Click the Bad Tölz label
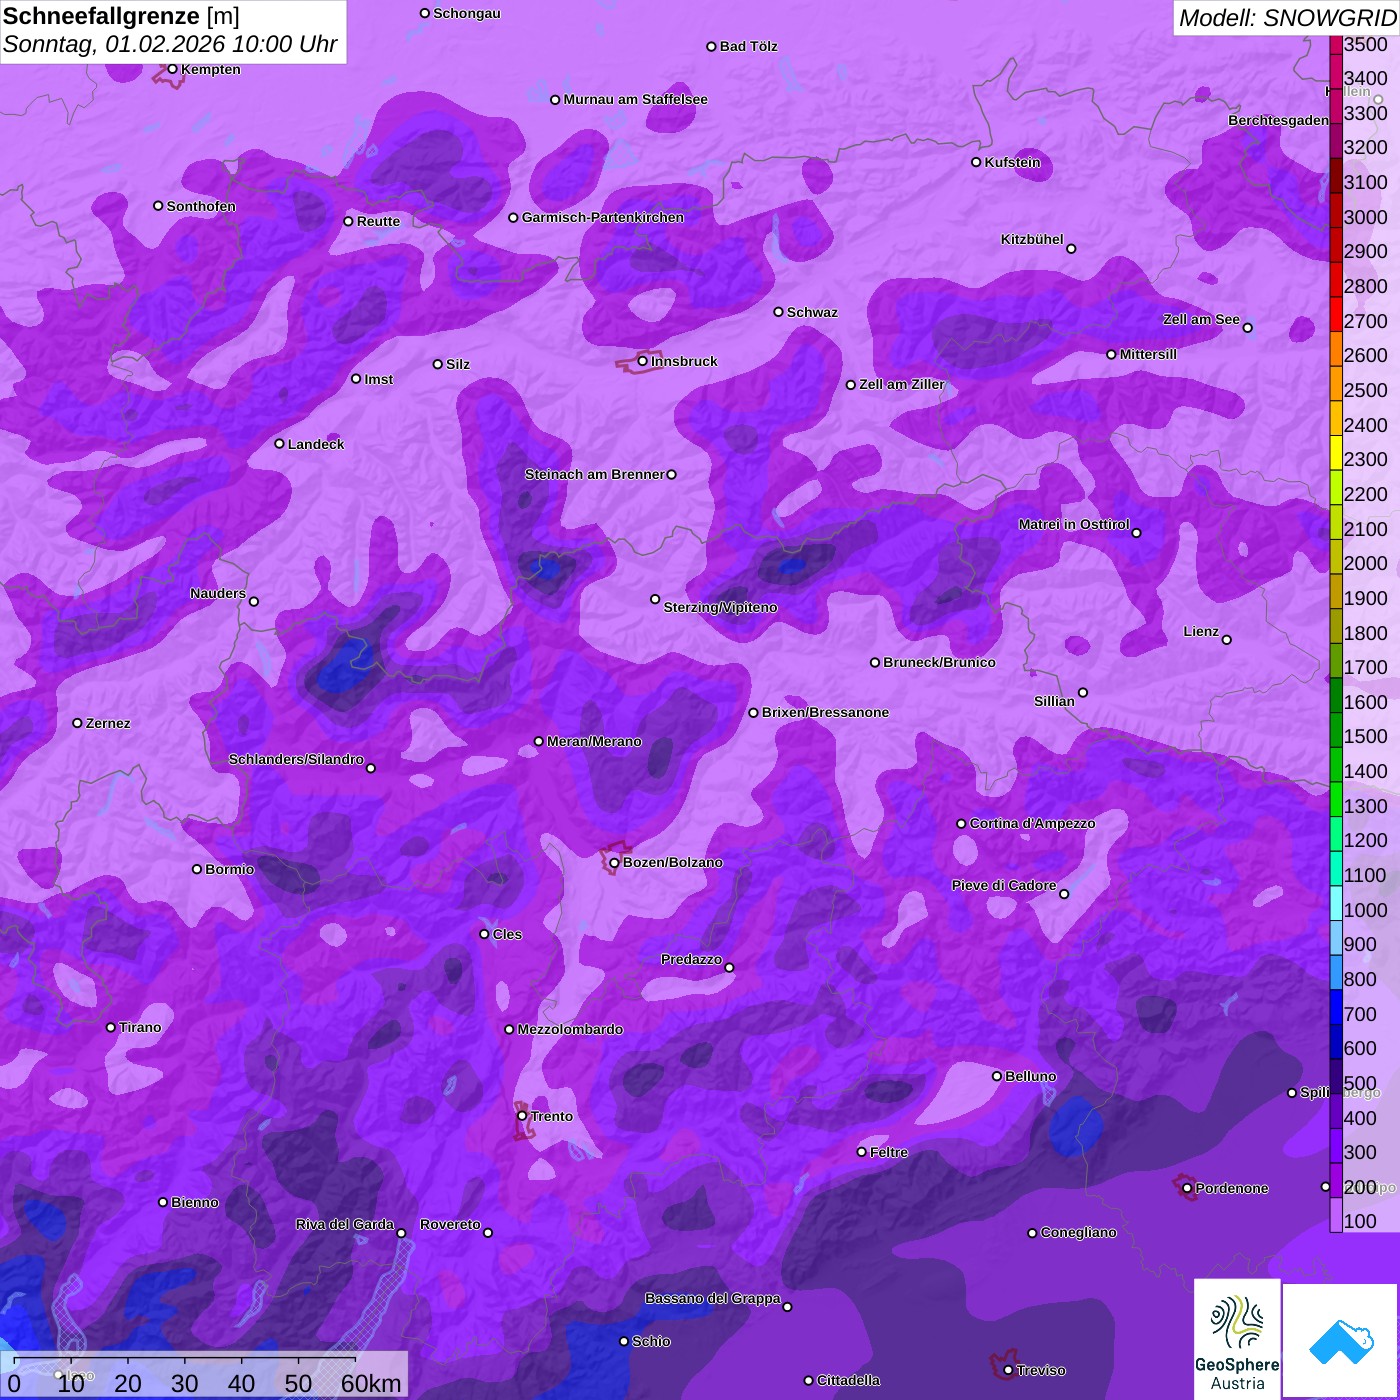 coord(749,46)
